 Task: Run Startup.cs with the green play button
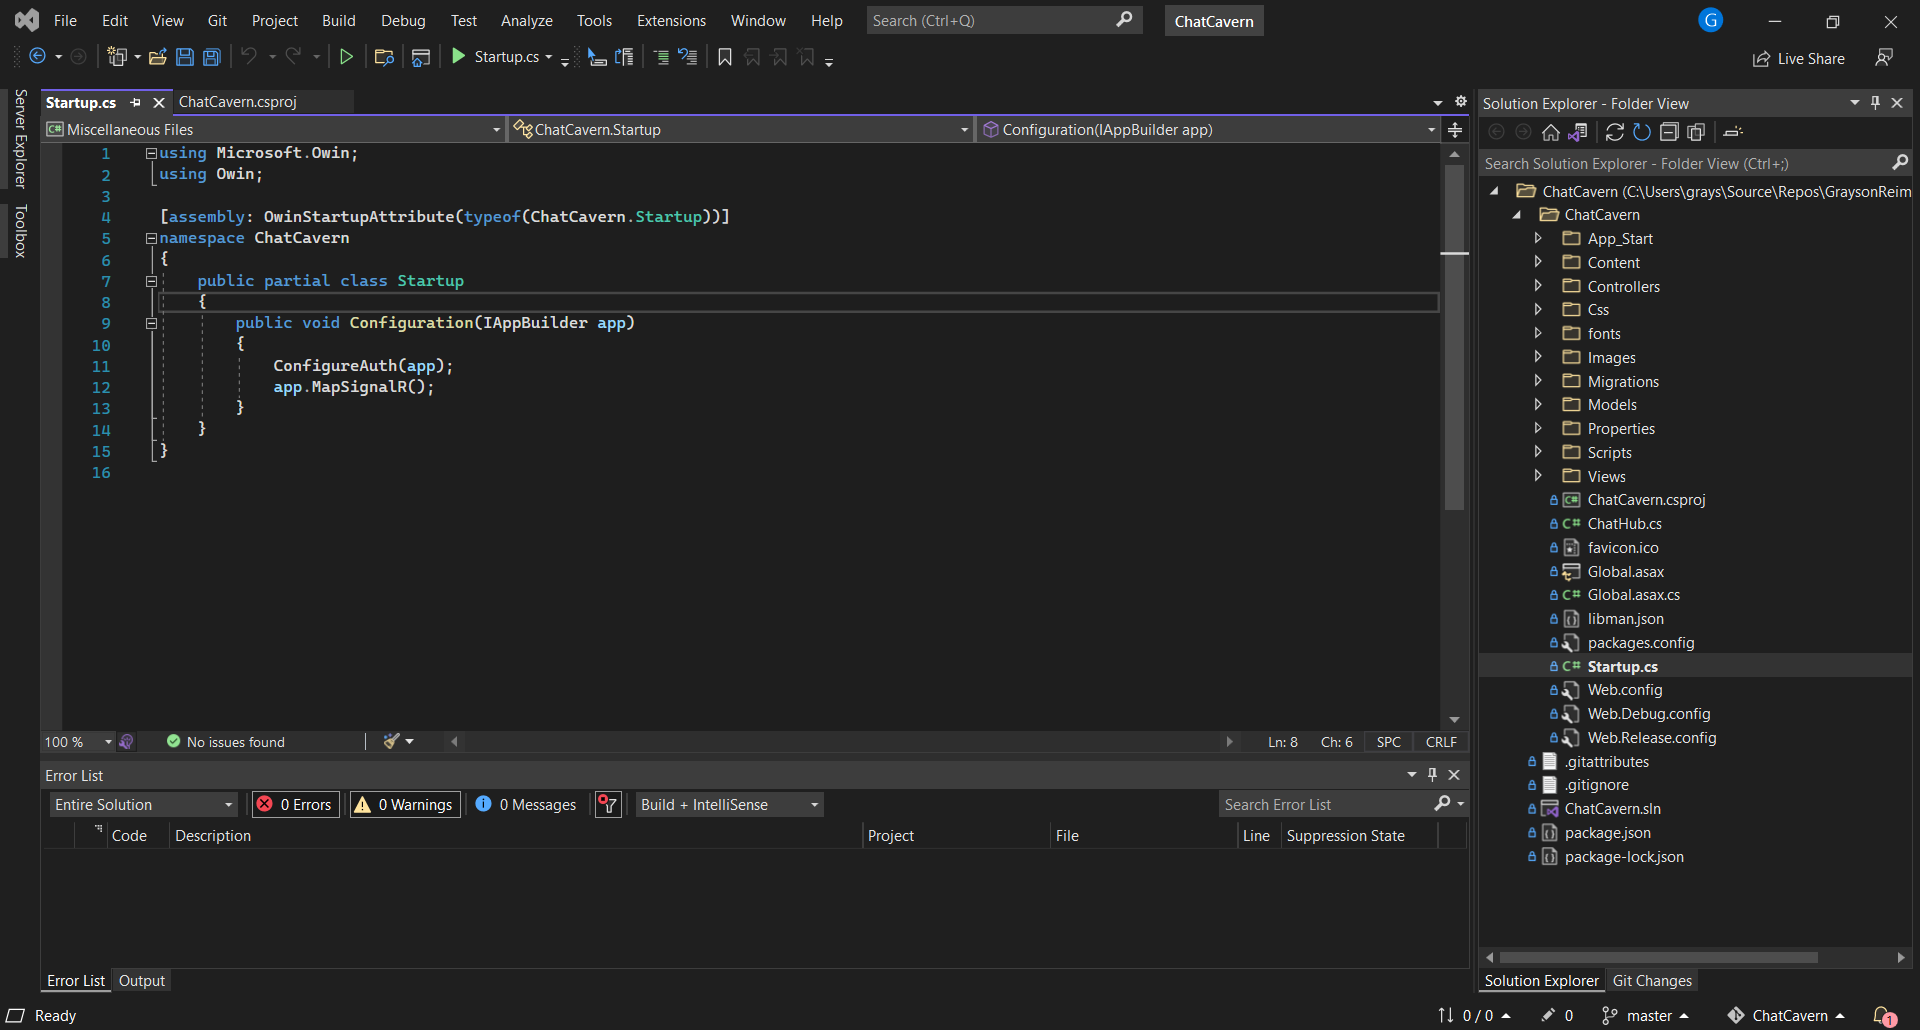pos(459,57)
